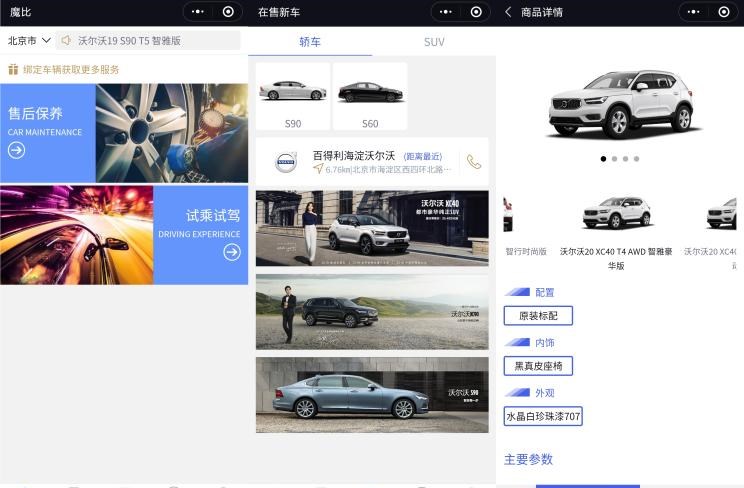The image size is (744, 488).
Task: Click the 外观 section heading
Action: point(545,393)
